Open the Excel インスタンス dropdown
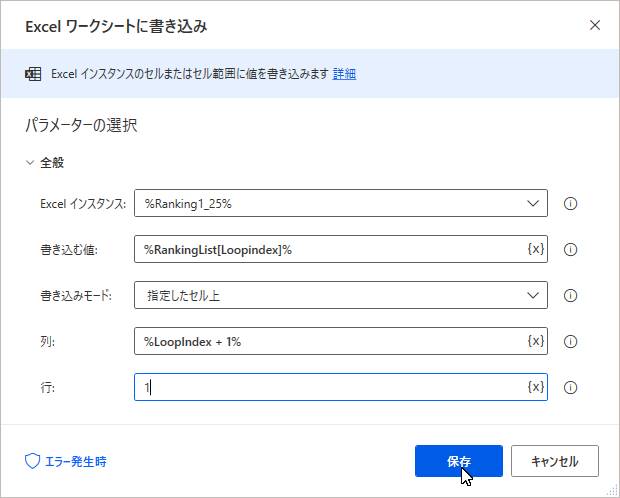 point(341,203)
